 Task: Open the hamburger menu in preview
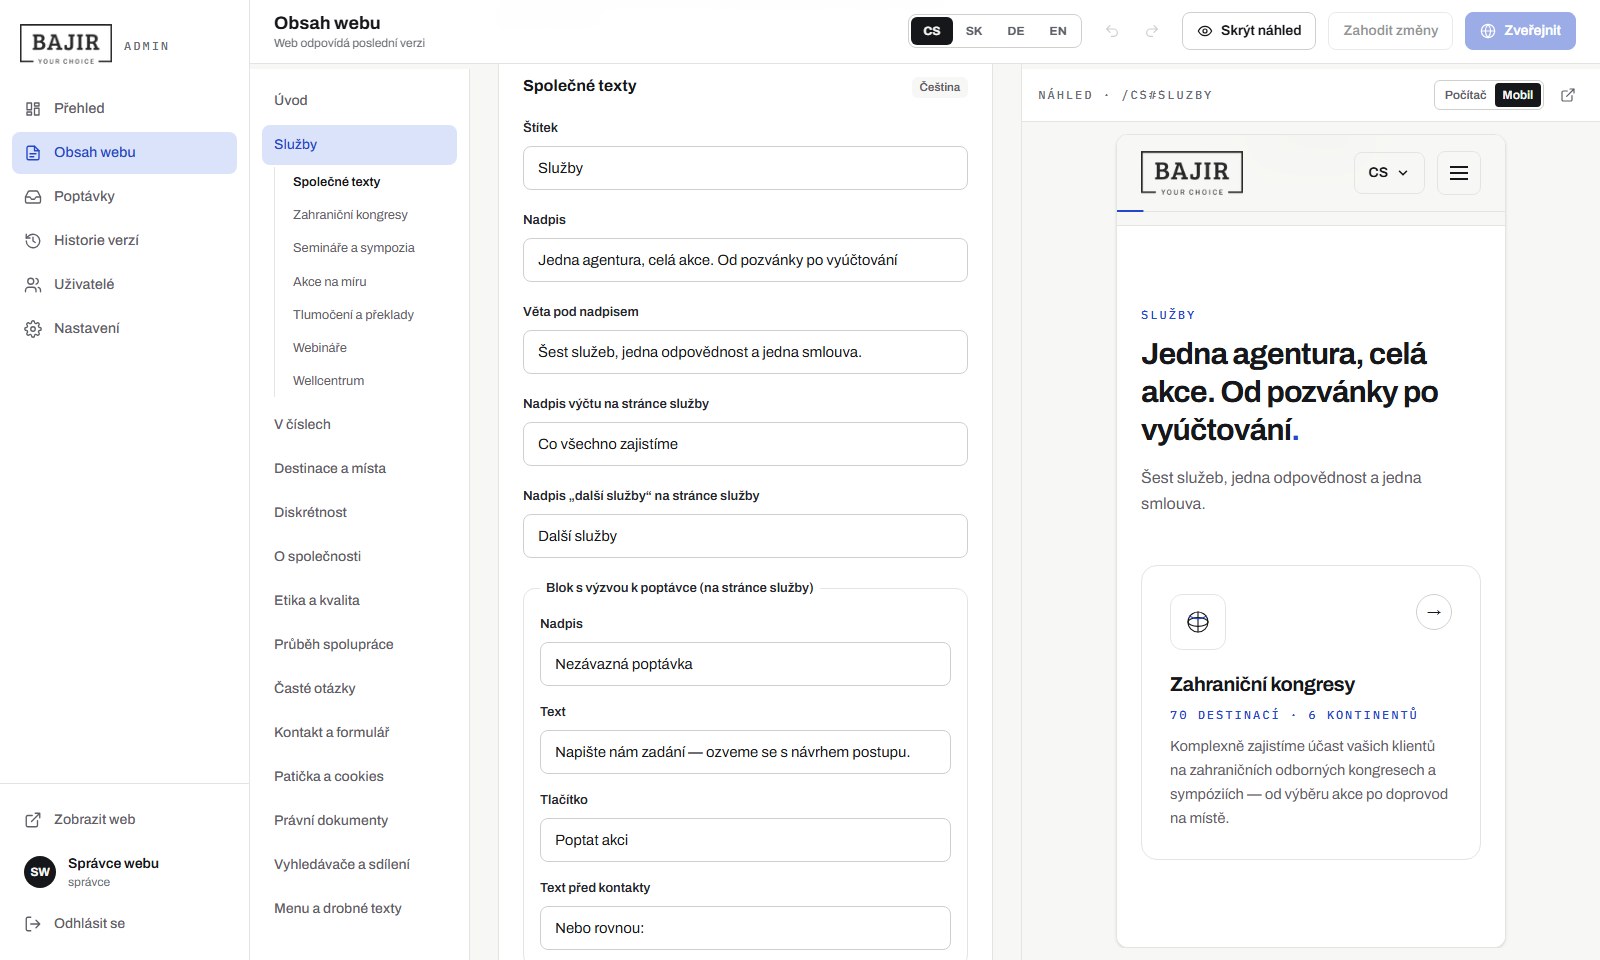point(1459,173)
